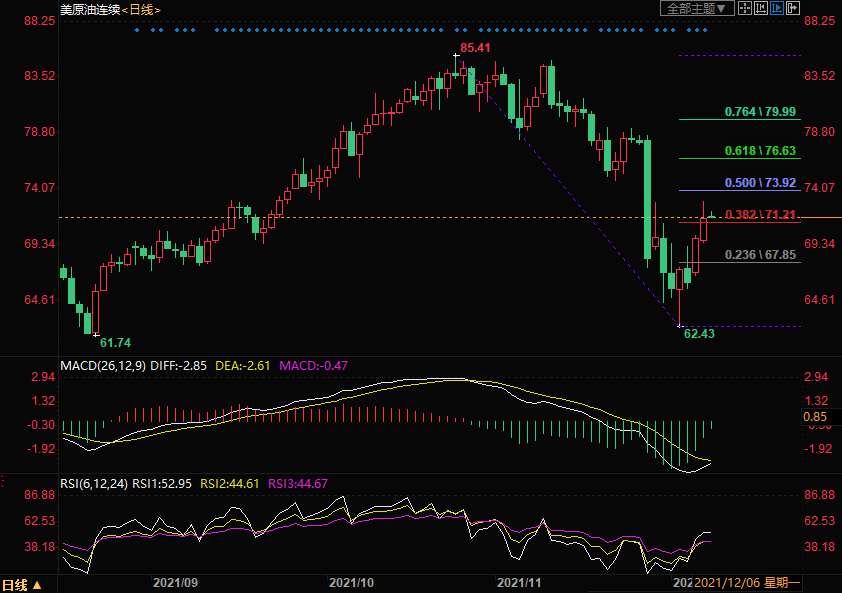The width and height of the screenshot is (842, 593).
Task: Click the 0.618 \ 76.63 Fibonacci level label
Action: click(x=761, y=151)
